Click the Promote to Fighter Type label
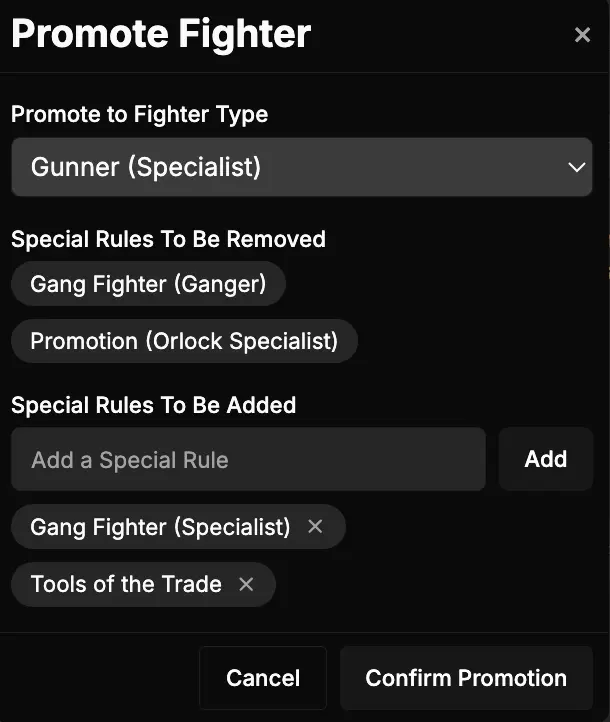The width and height of the screenshot is (610, 722). (139, 114)
